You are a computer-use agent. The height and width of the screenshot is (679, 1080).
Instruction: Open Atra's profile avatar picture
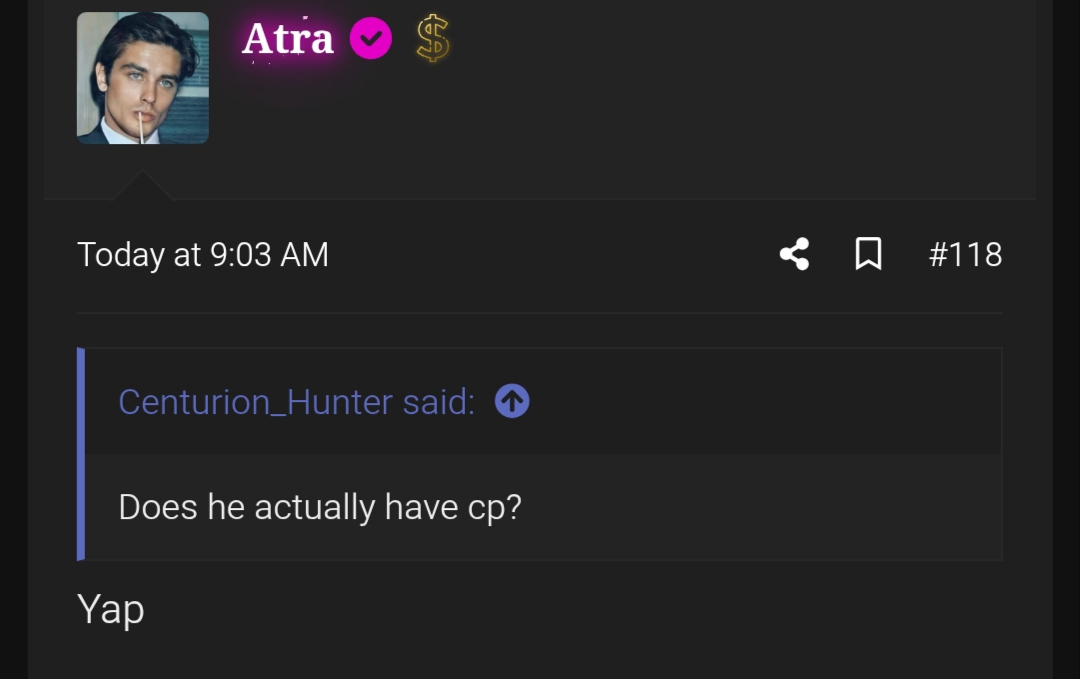(x=142, y=78)
